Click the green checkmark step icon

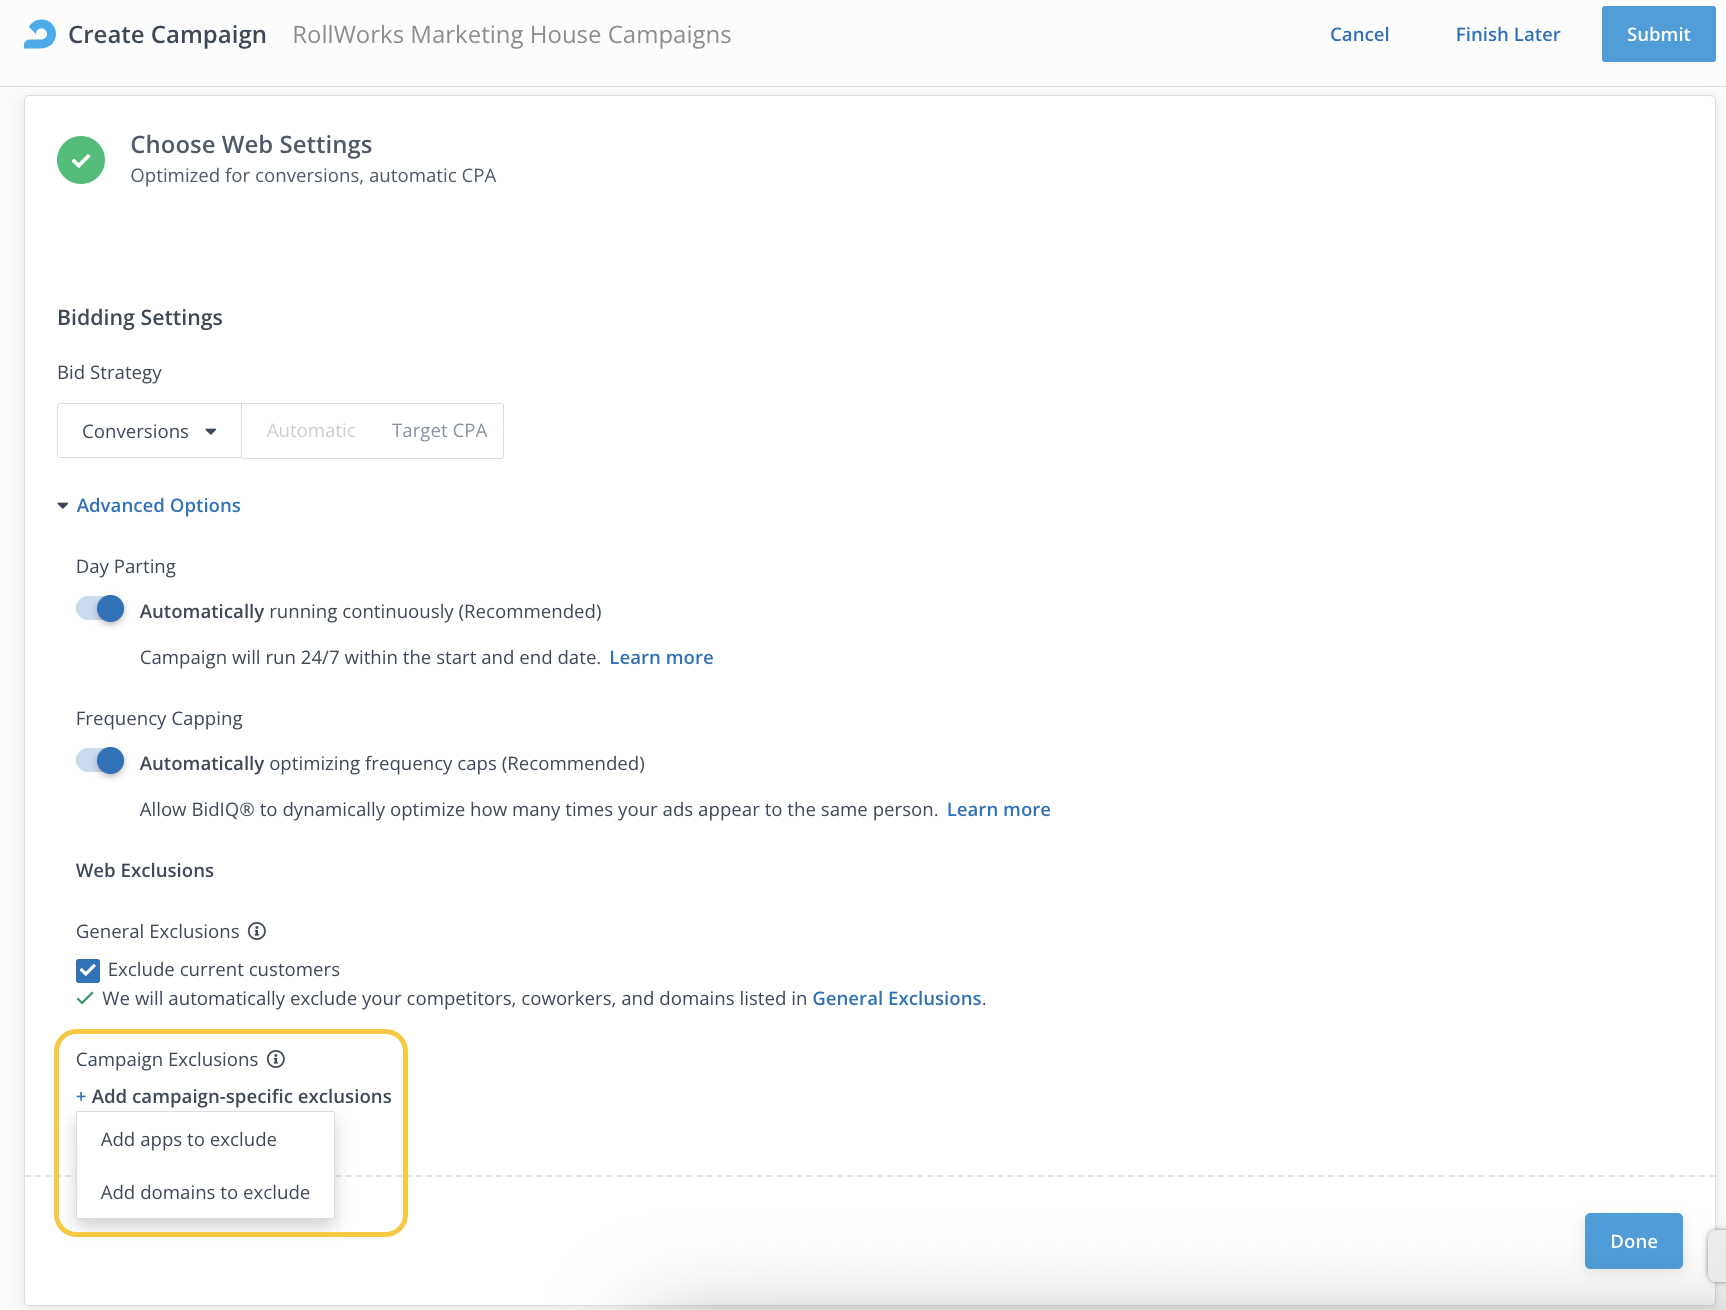tap(81, 160)
